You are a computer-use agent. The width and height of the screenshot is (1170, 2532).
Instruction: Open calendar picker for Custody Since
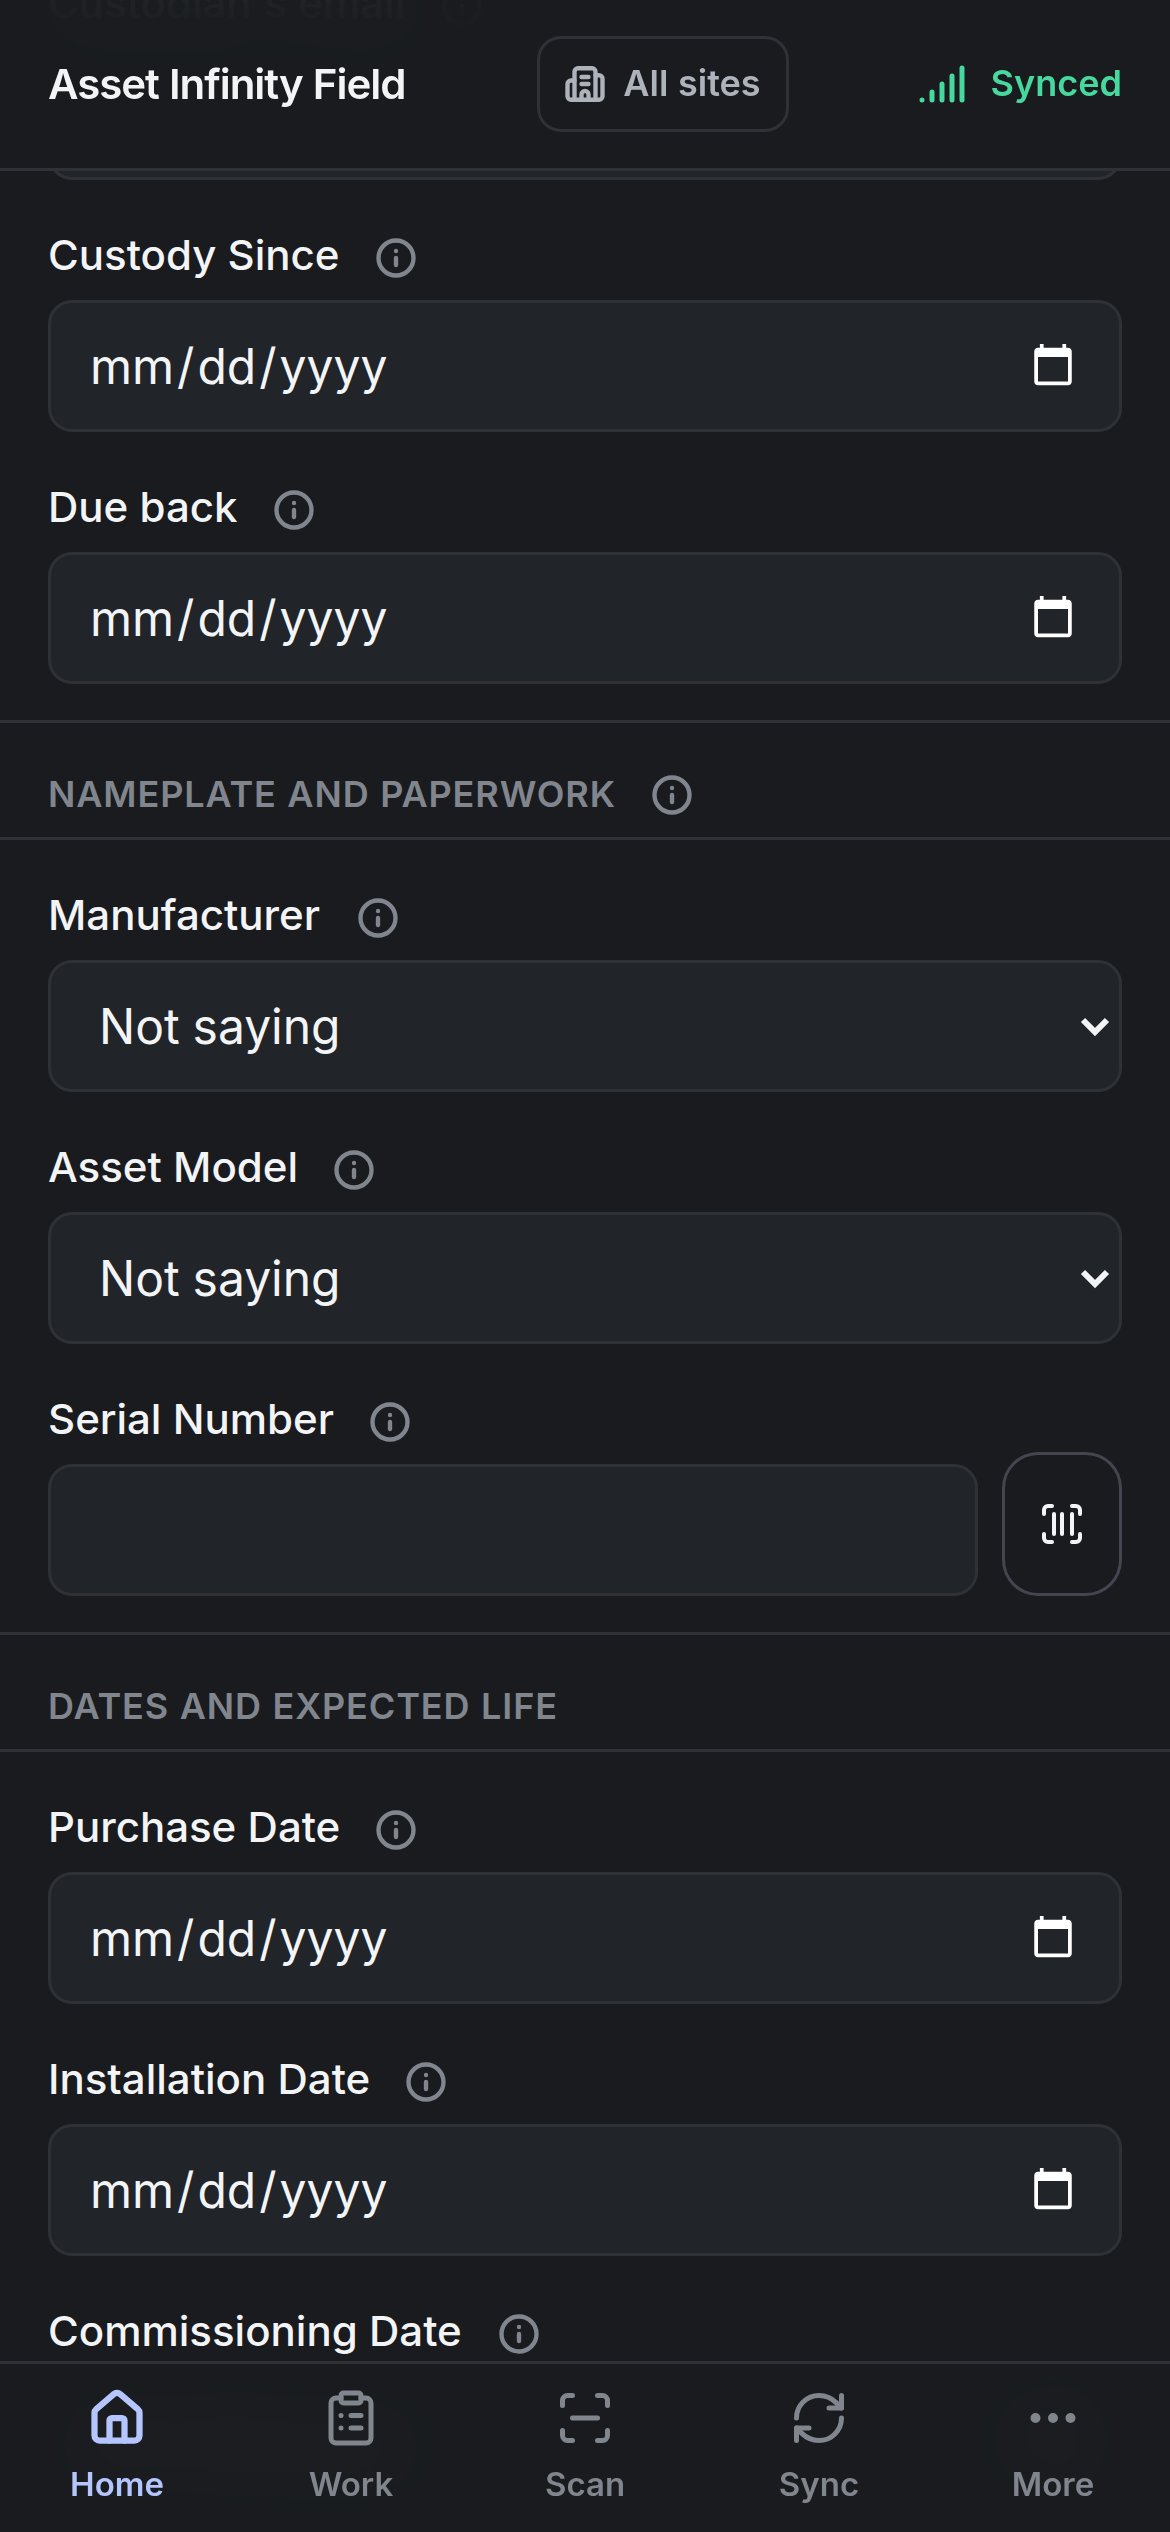(1052, 366)
